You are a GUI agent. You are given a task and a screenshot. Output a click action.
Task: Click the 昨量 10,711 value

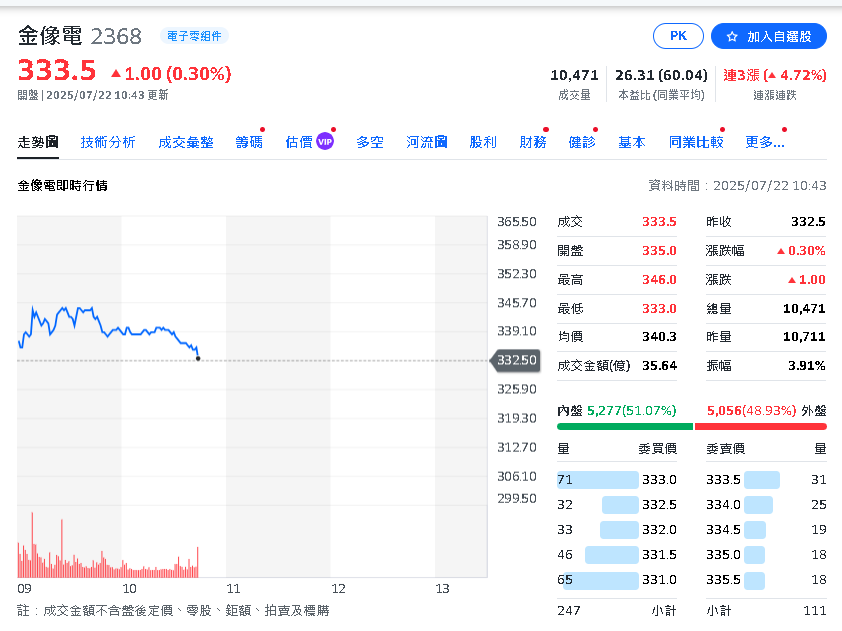[804, 337]
